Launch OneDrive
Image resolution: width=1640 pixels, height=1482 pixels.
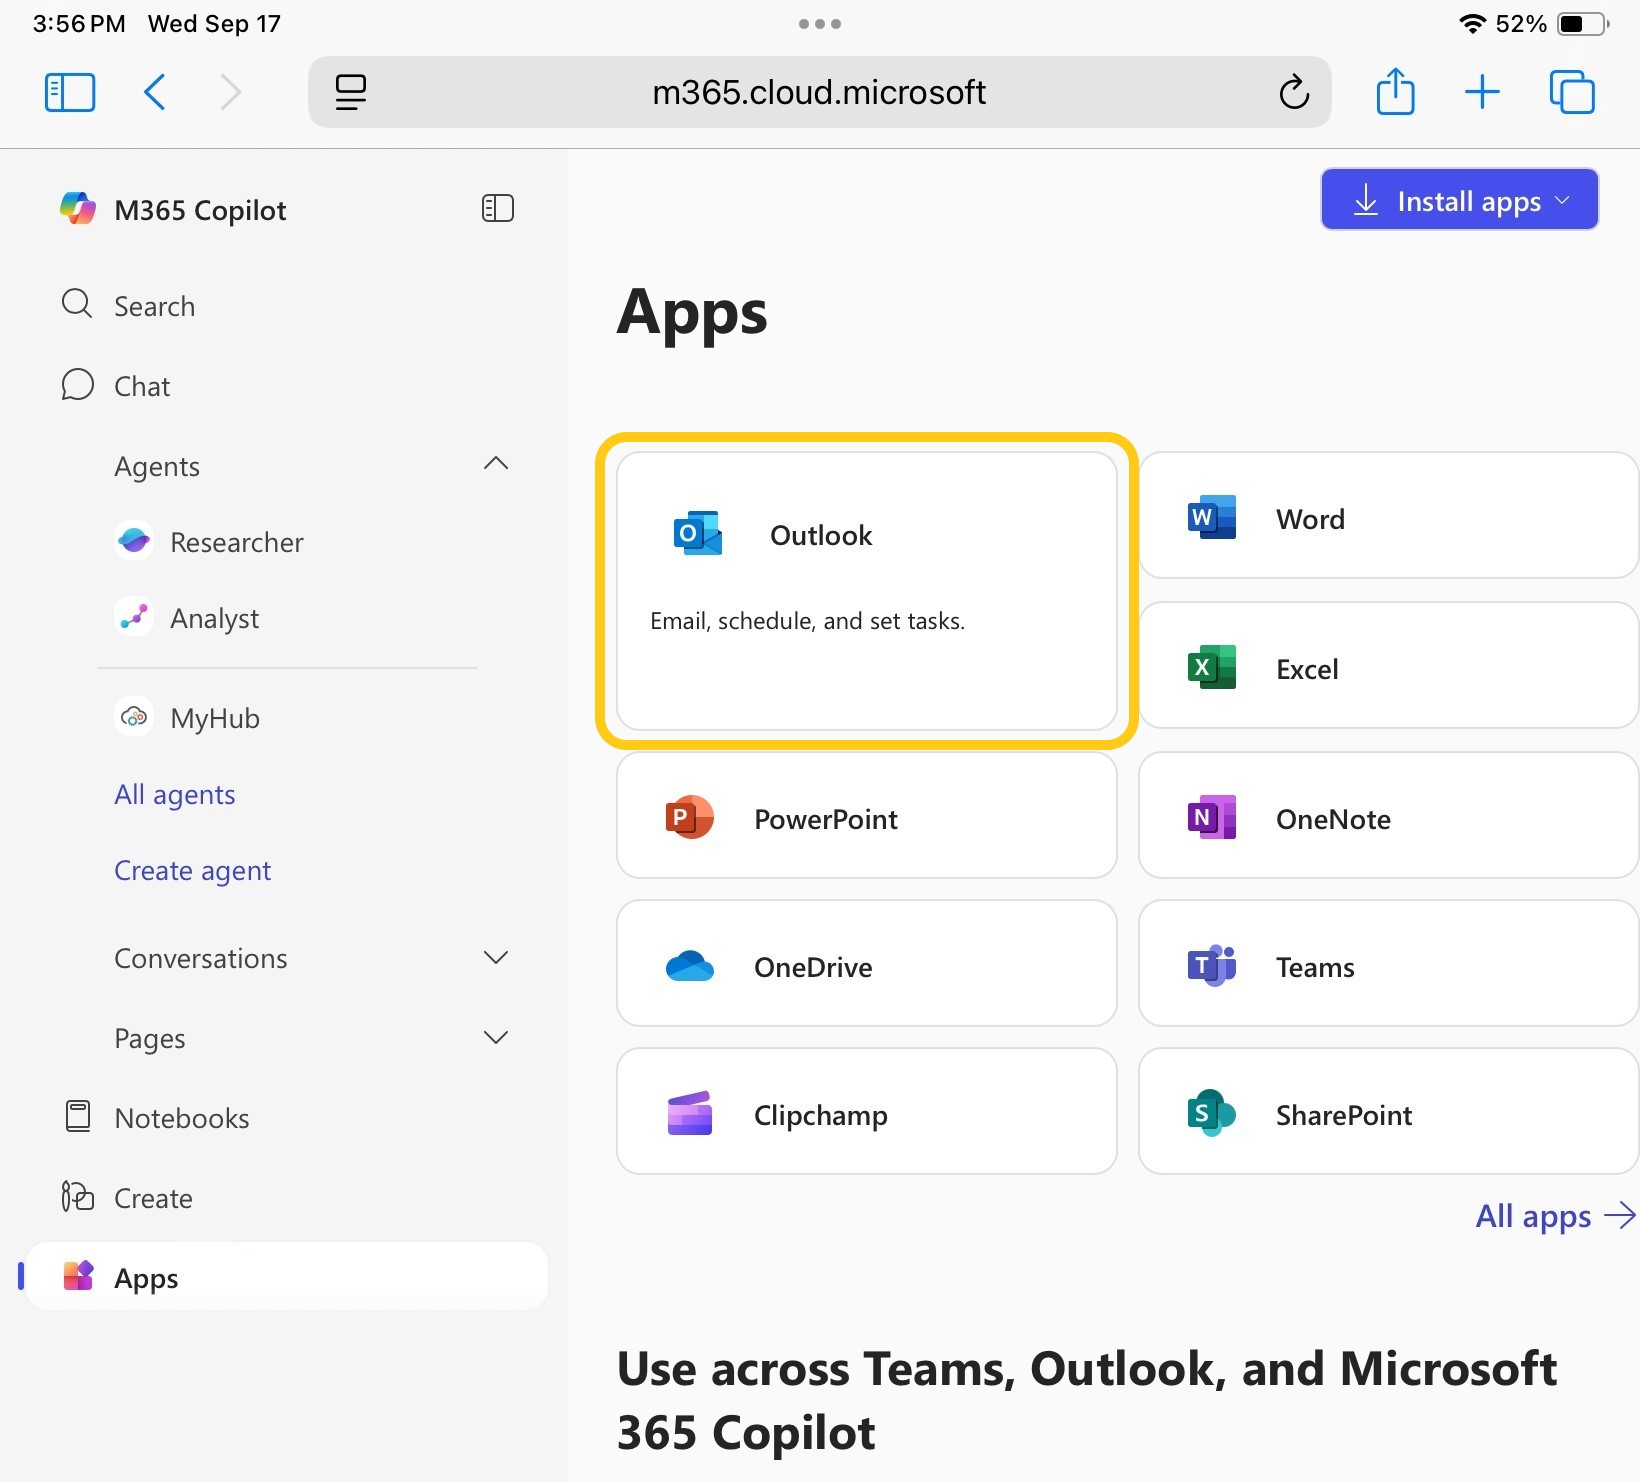coord(865,964)
